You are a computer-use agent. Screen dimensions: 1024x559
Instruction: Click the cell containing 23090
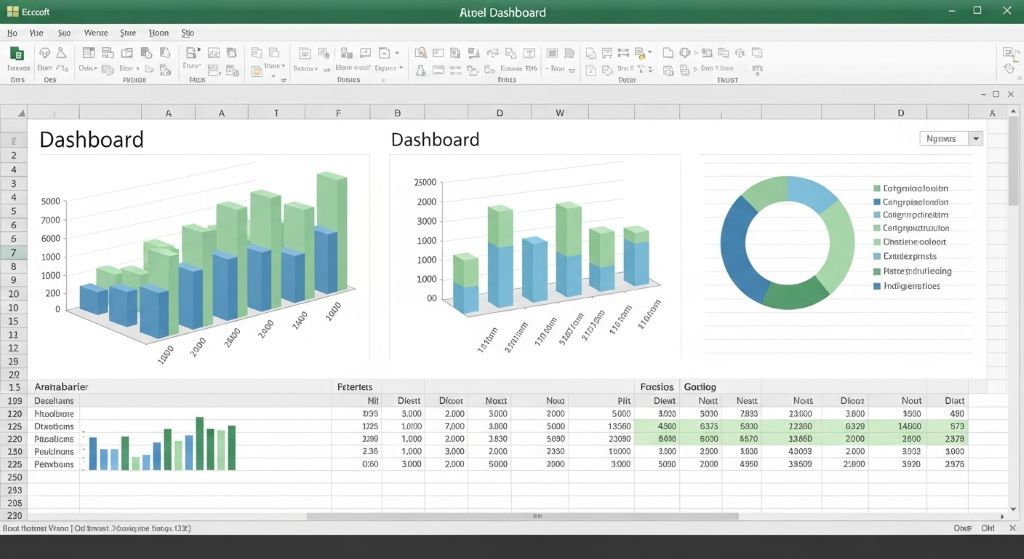point(601,439)
